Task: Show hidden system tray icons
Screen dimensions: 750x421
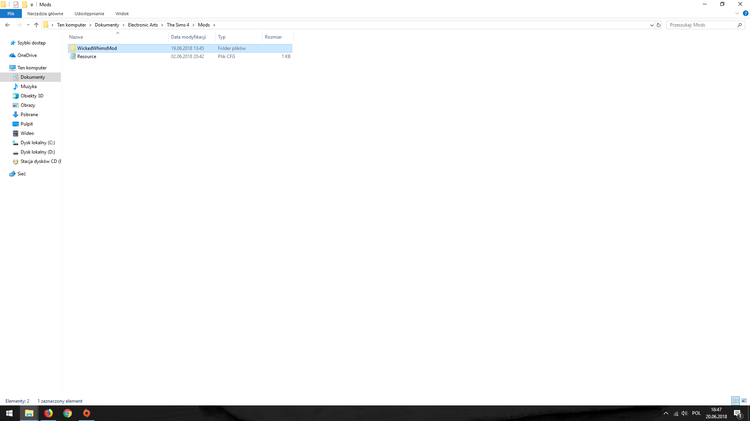Action: 666,413
